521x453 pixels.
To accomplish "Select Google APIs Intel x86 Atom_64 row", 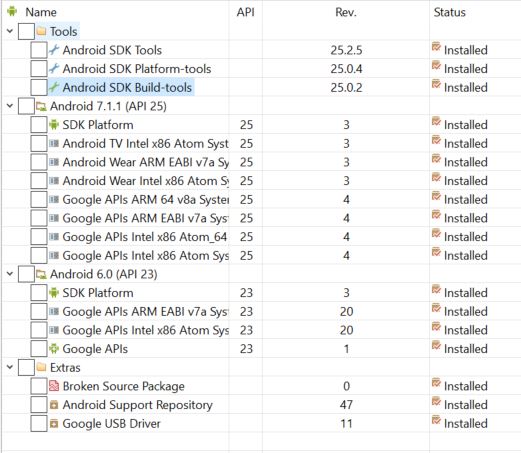I will pyautogui.click(x=261, y=237).
